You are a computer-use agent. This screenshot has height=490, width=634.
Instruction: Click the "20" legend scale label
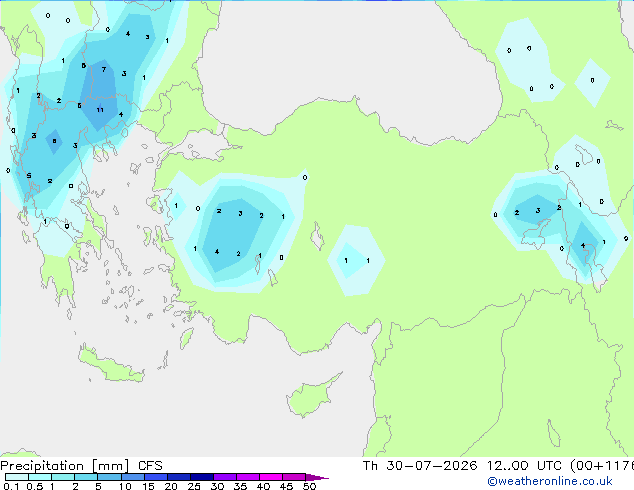coord(171,486)
